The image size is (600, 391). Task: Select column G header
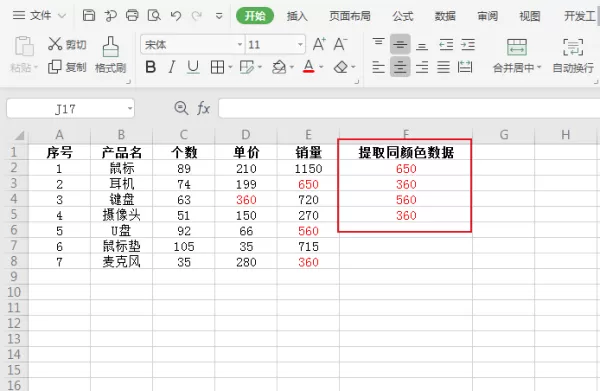[x=504, y=135]
